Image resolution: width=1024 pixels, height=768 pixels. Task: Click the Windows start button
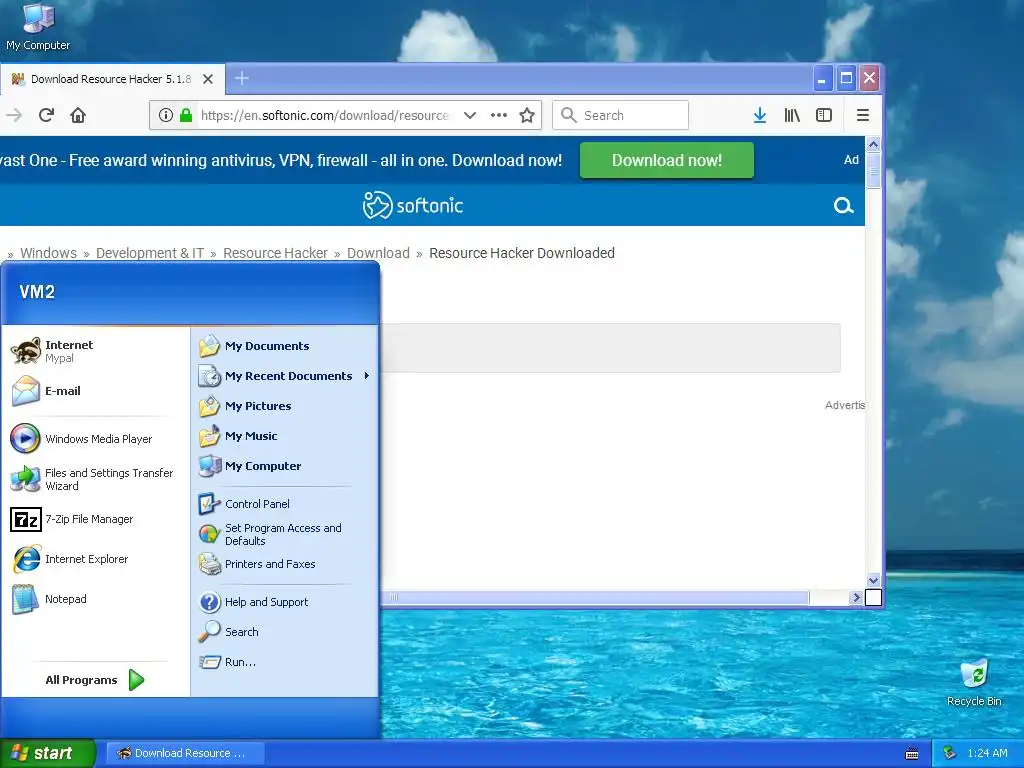tap(48, 753)
